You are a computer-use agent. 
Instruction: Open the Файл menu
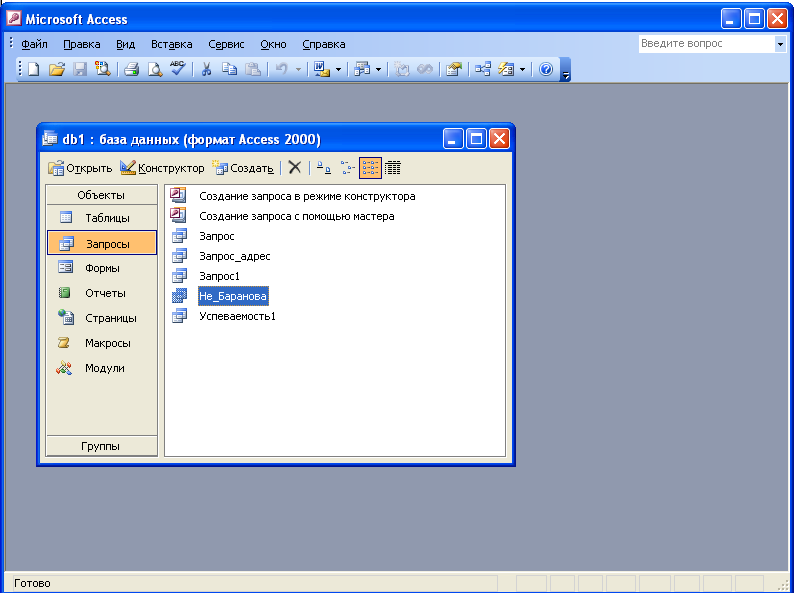click(34, 44)
